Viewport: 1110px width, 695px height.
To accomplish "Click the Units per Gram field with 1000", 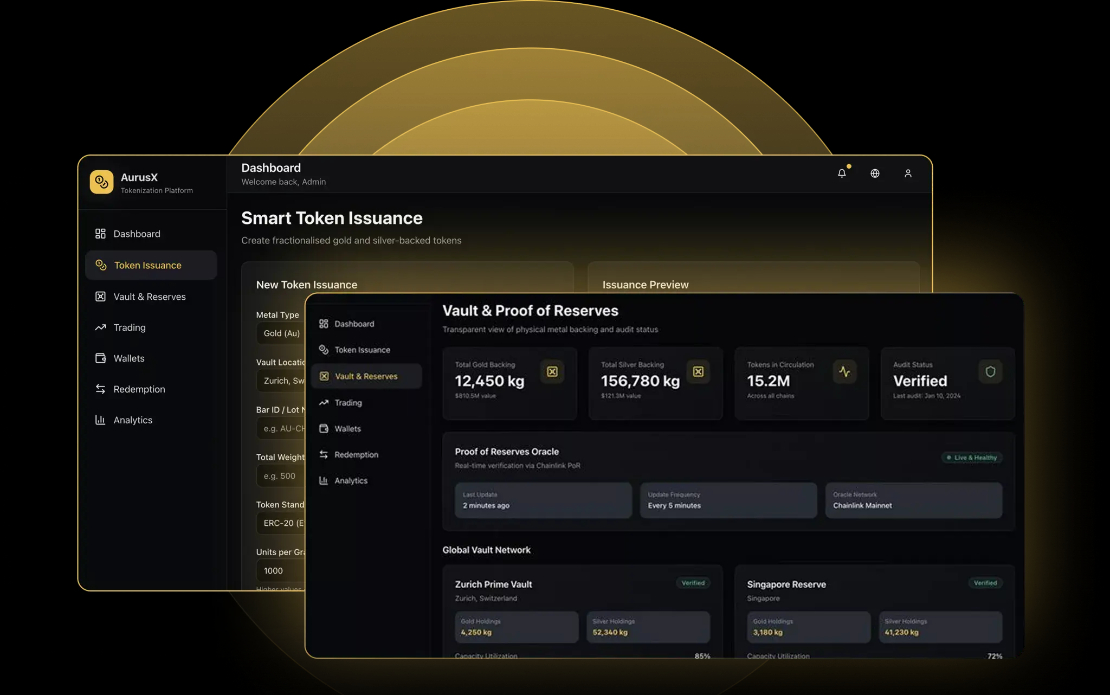I will click(x=281, y=570).
